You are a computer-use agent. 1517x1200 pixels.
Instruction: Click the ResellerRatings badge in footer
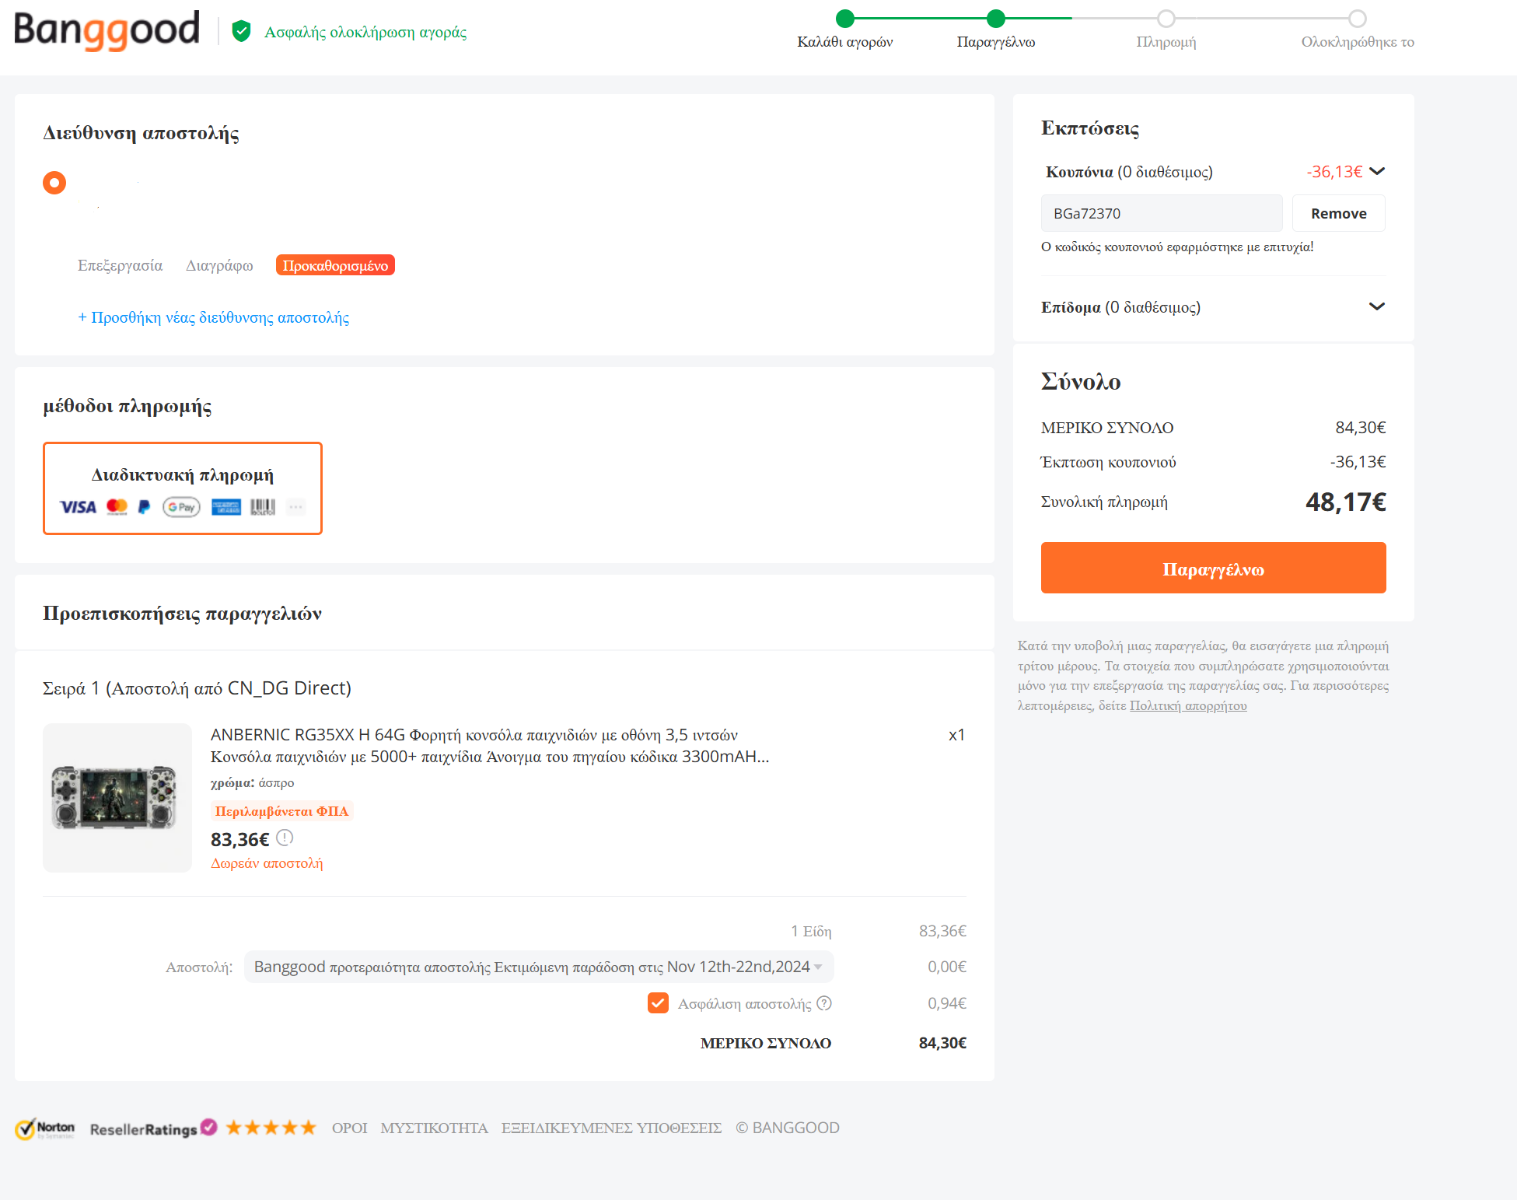[x=152, y=1129]
